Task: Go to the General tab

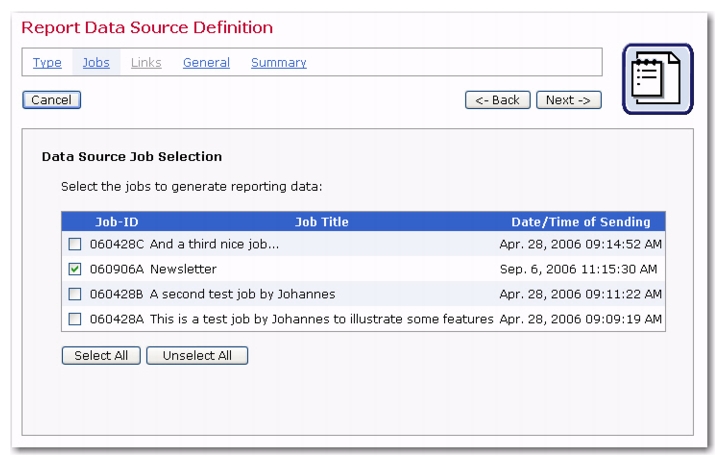Action: click(x=206, y=62)
